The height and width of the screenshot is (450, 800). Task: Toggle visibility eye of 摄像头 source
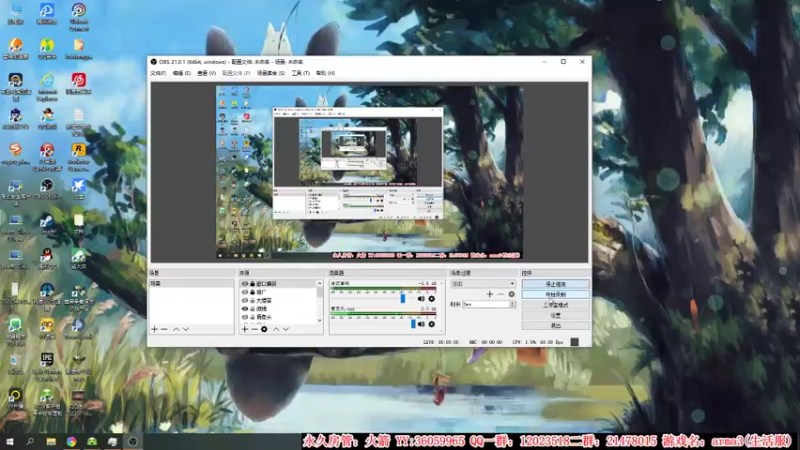pos(245,317)
